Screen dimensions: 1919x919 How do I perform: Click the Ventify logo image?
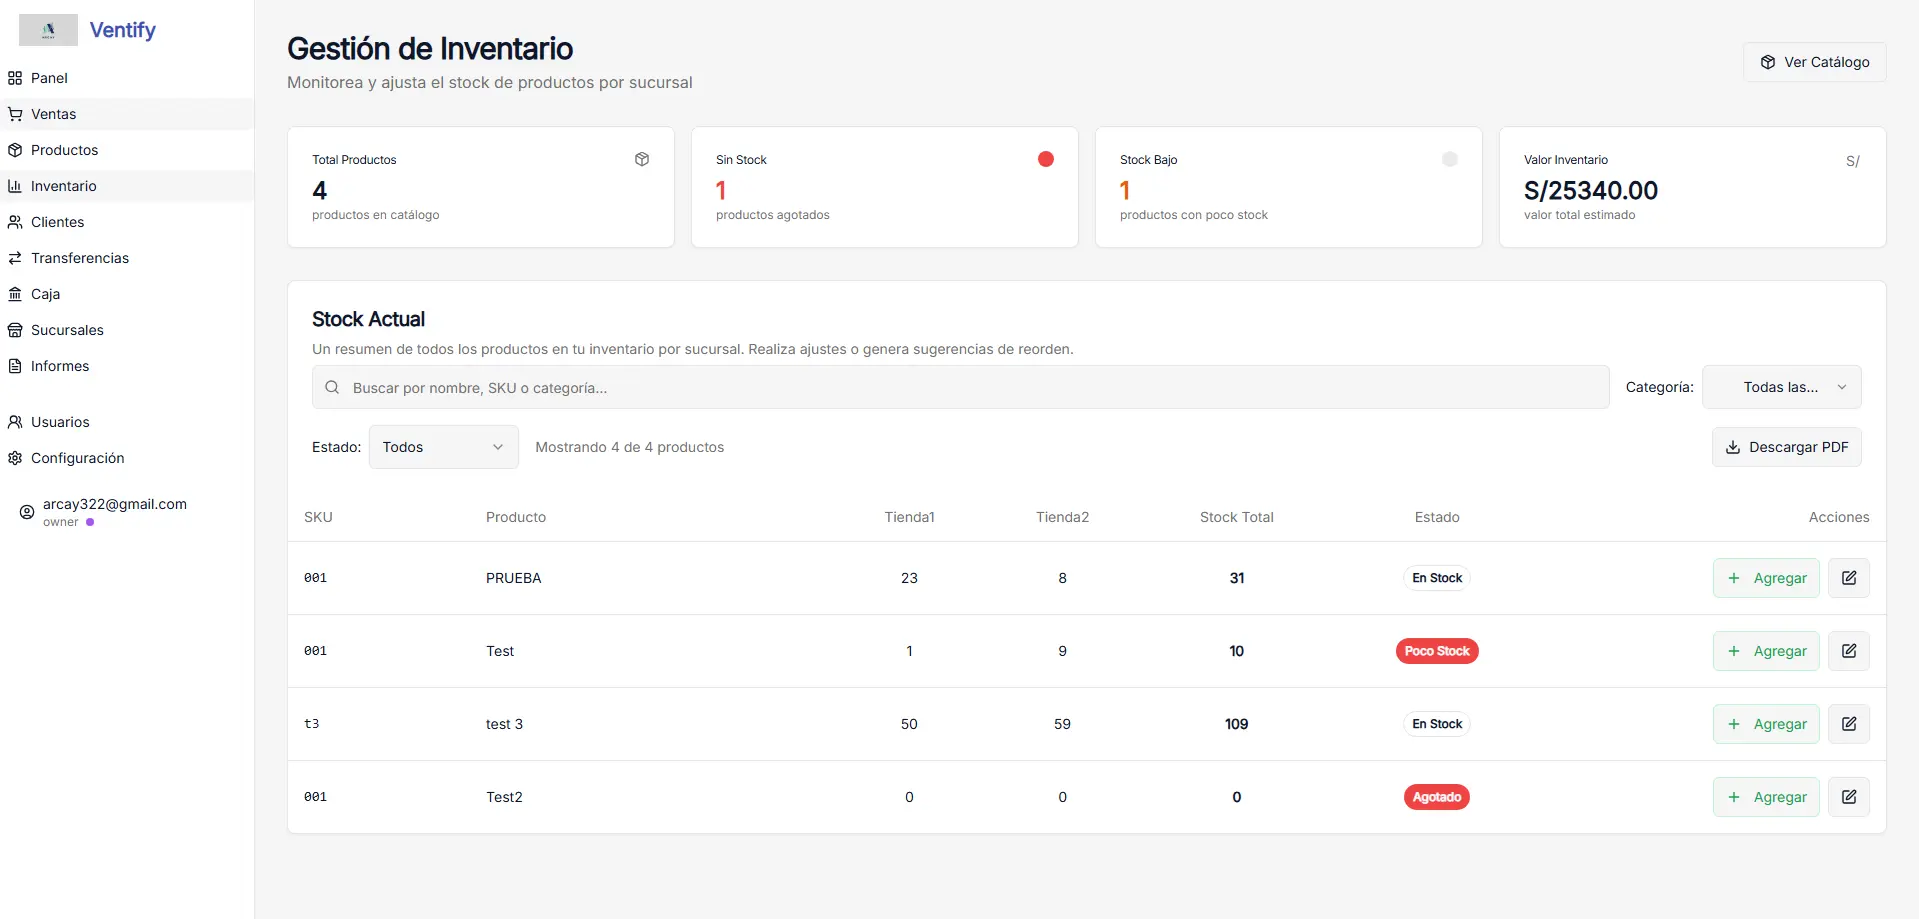tap(48, 30)
